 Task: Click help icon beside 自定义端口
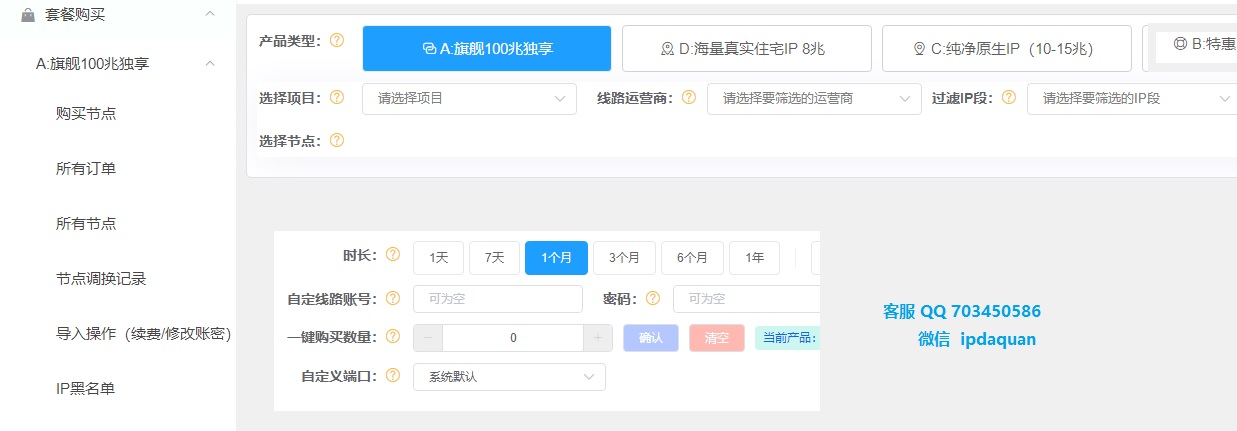tap(393, 376)
